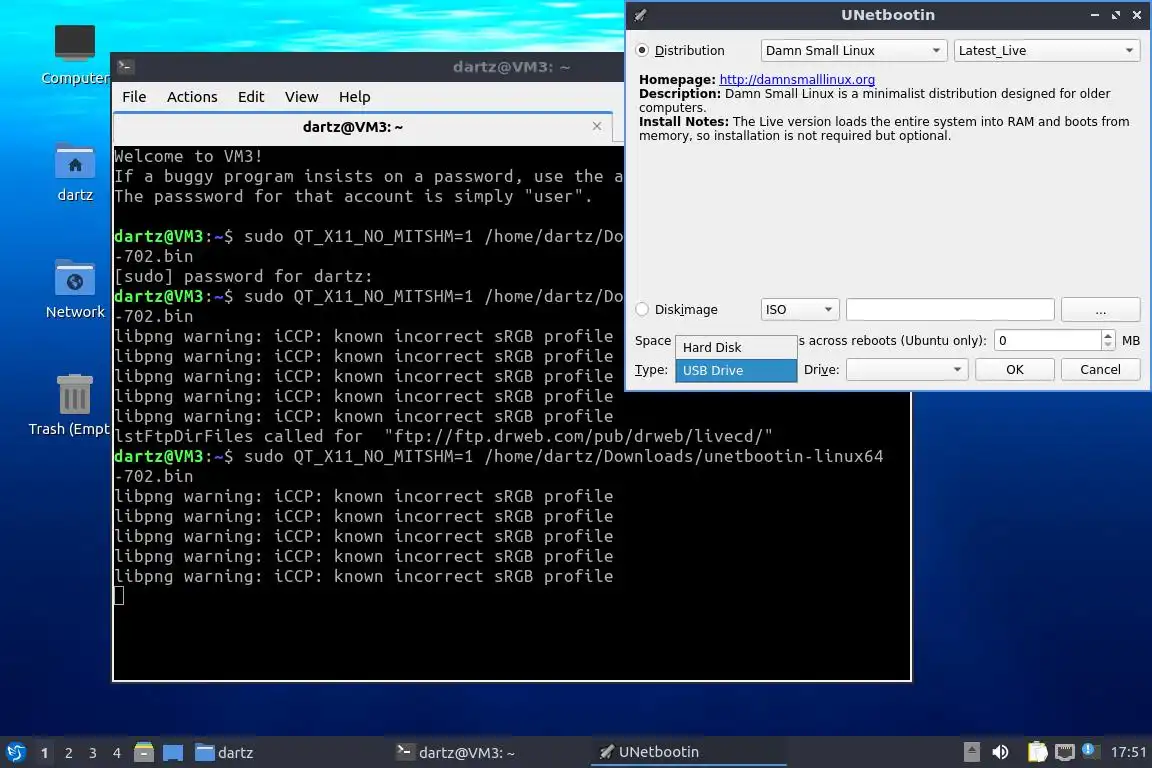Open the Damn Small Linux distribution dropdown
This screenshot has width=1152, height=768.
point(854,50)
